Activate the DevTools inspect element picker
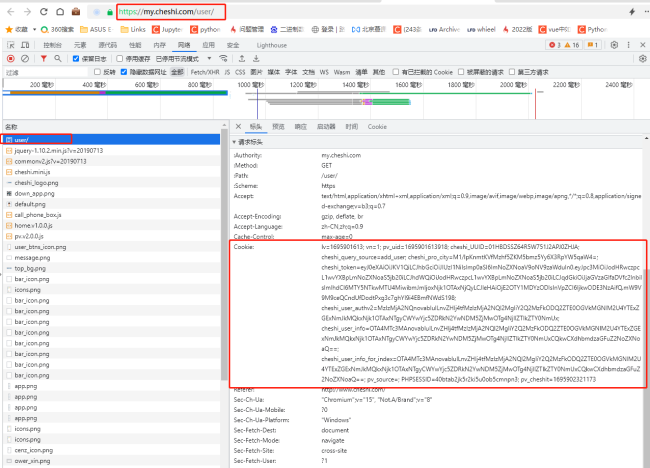Image resolution: width=650 pixels, height=468 pixels. point(11,45)
